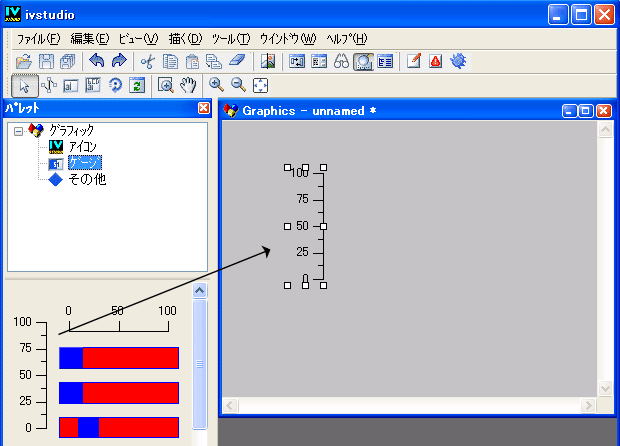This screenshot has height=446, width=620.
Task: Click the eraser delete icon
Action: (236, 61)
